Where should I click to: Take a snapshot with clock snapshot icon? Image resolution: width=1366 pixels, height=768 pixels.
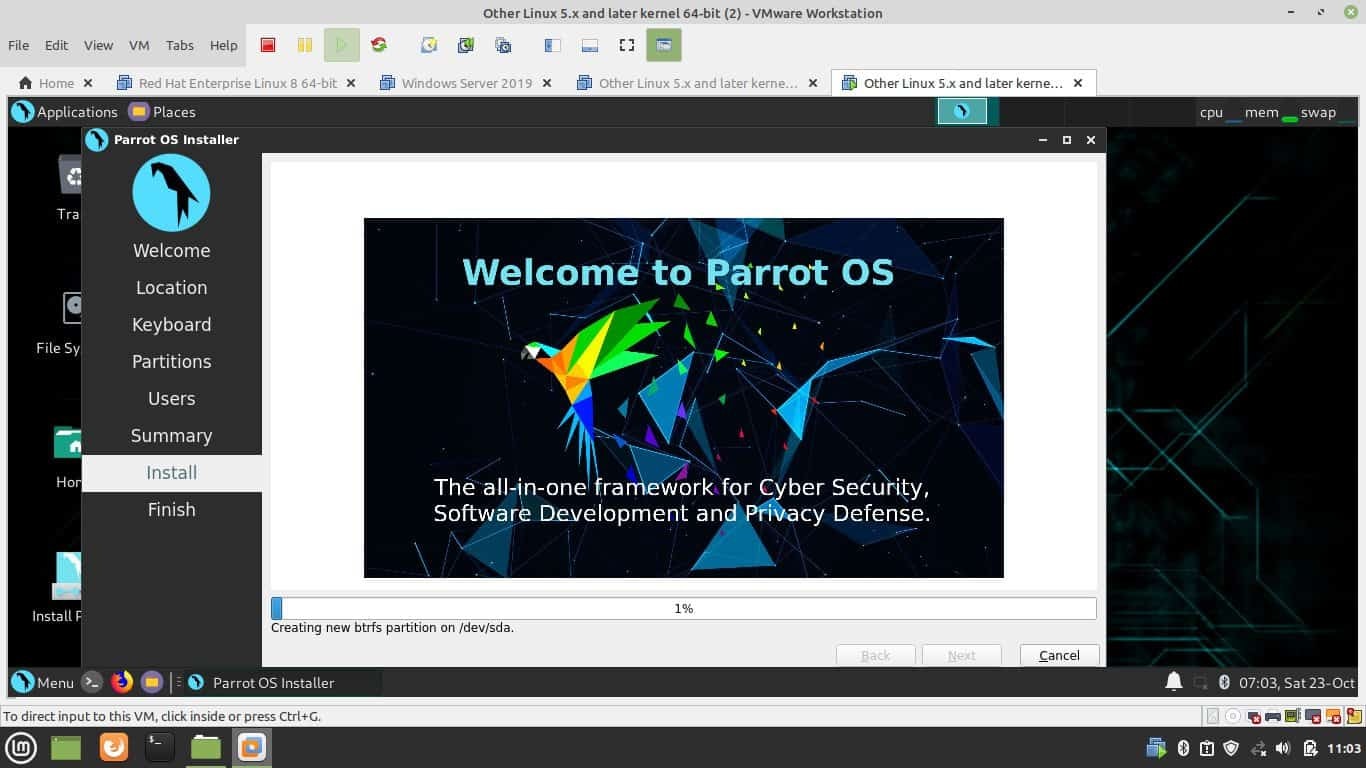coord(429,45)
